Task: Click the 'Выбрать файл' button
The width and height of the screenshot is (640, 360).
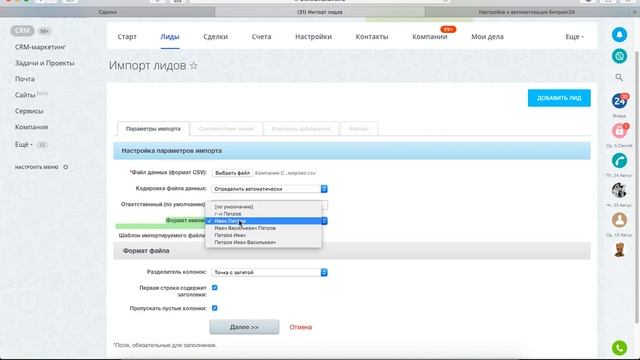Action: pyautogui.click(x=232, y=173)
